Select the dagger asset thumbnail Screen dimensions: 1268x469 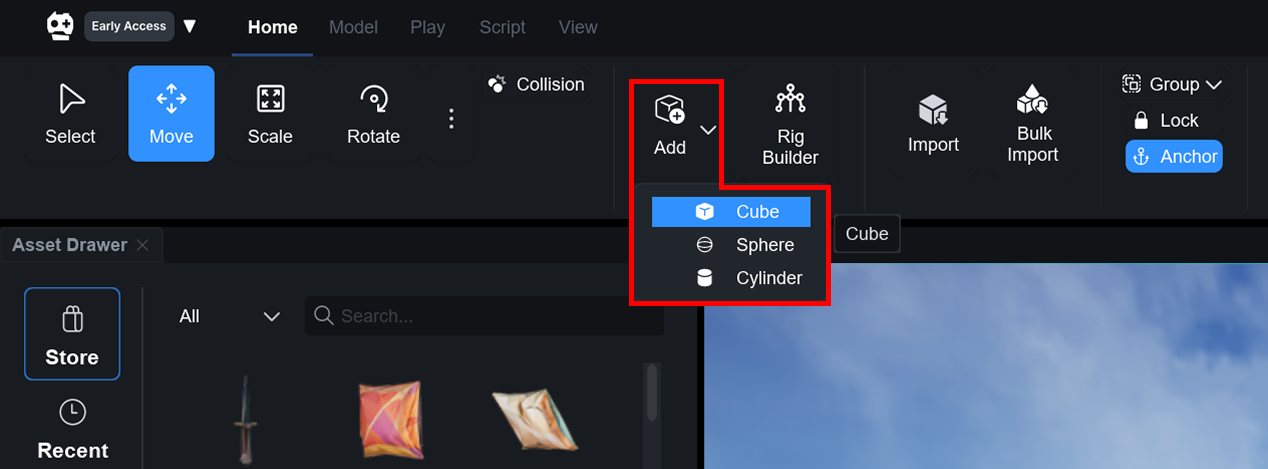244,418
